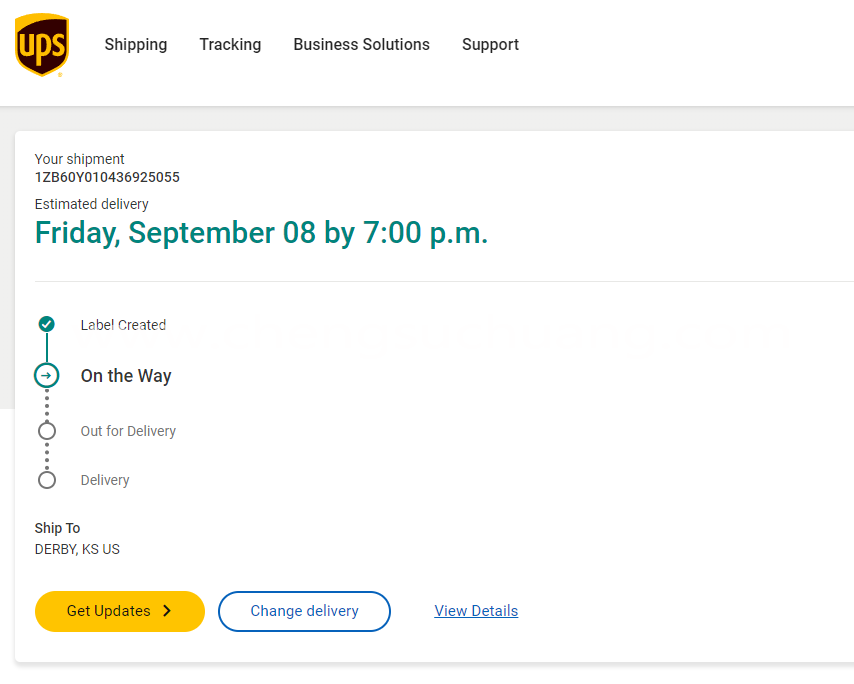Open the Tracking menu
Image resolution: width=854 pixels, height=684 pixels.
[230, 45]
